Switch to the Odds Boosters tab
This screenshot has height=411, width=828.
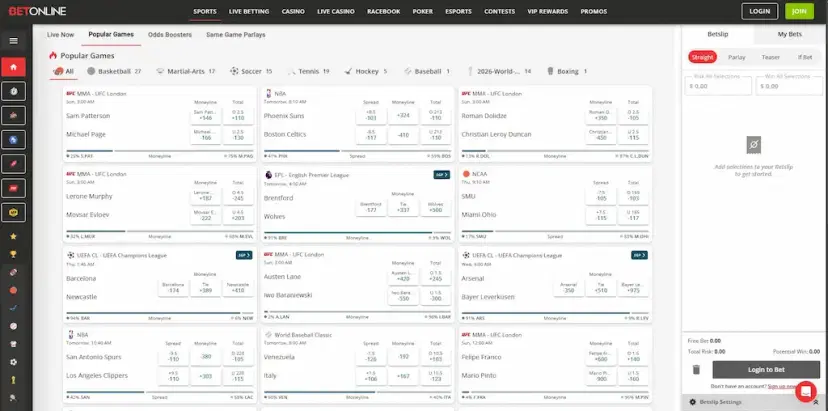pyautogui.click(x=170, y=35)
